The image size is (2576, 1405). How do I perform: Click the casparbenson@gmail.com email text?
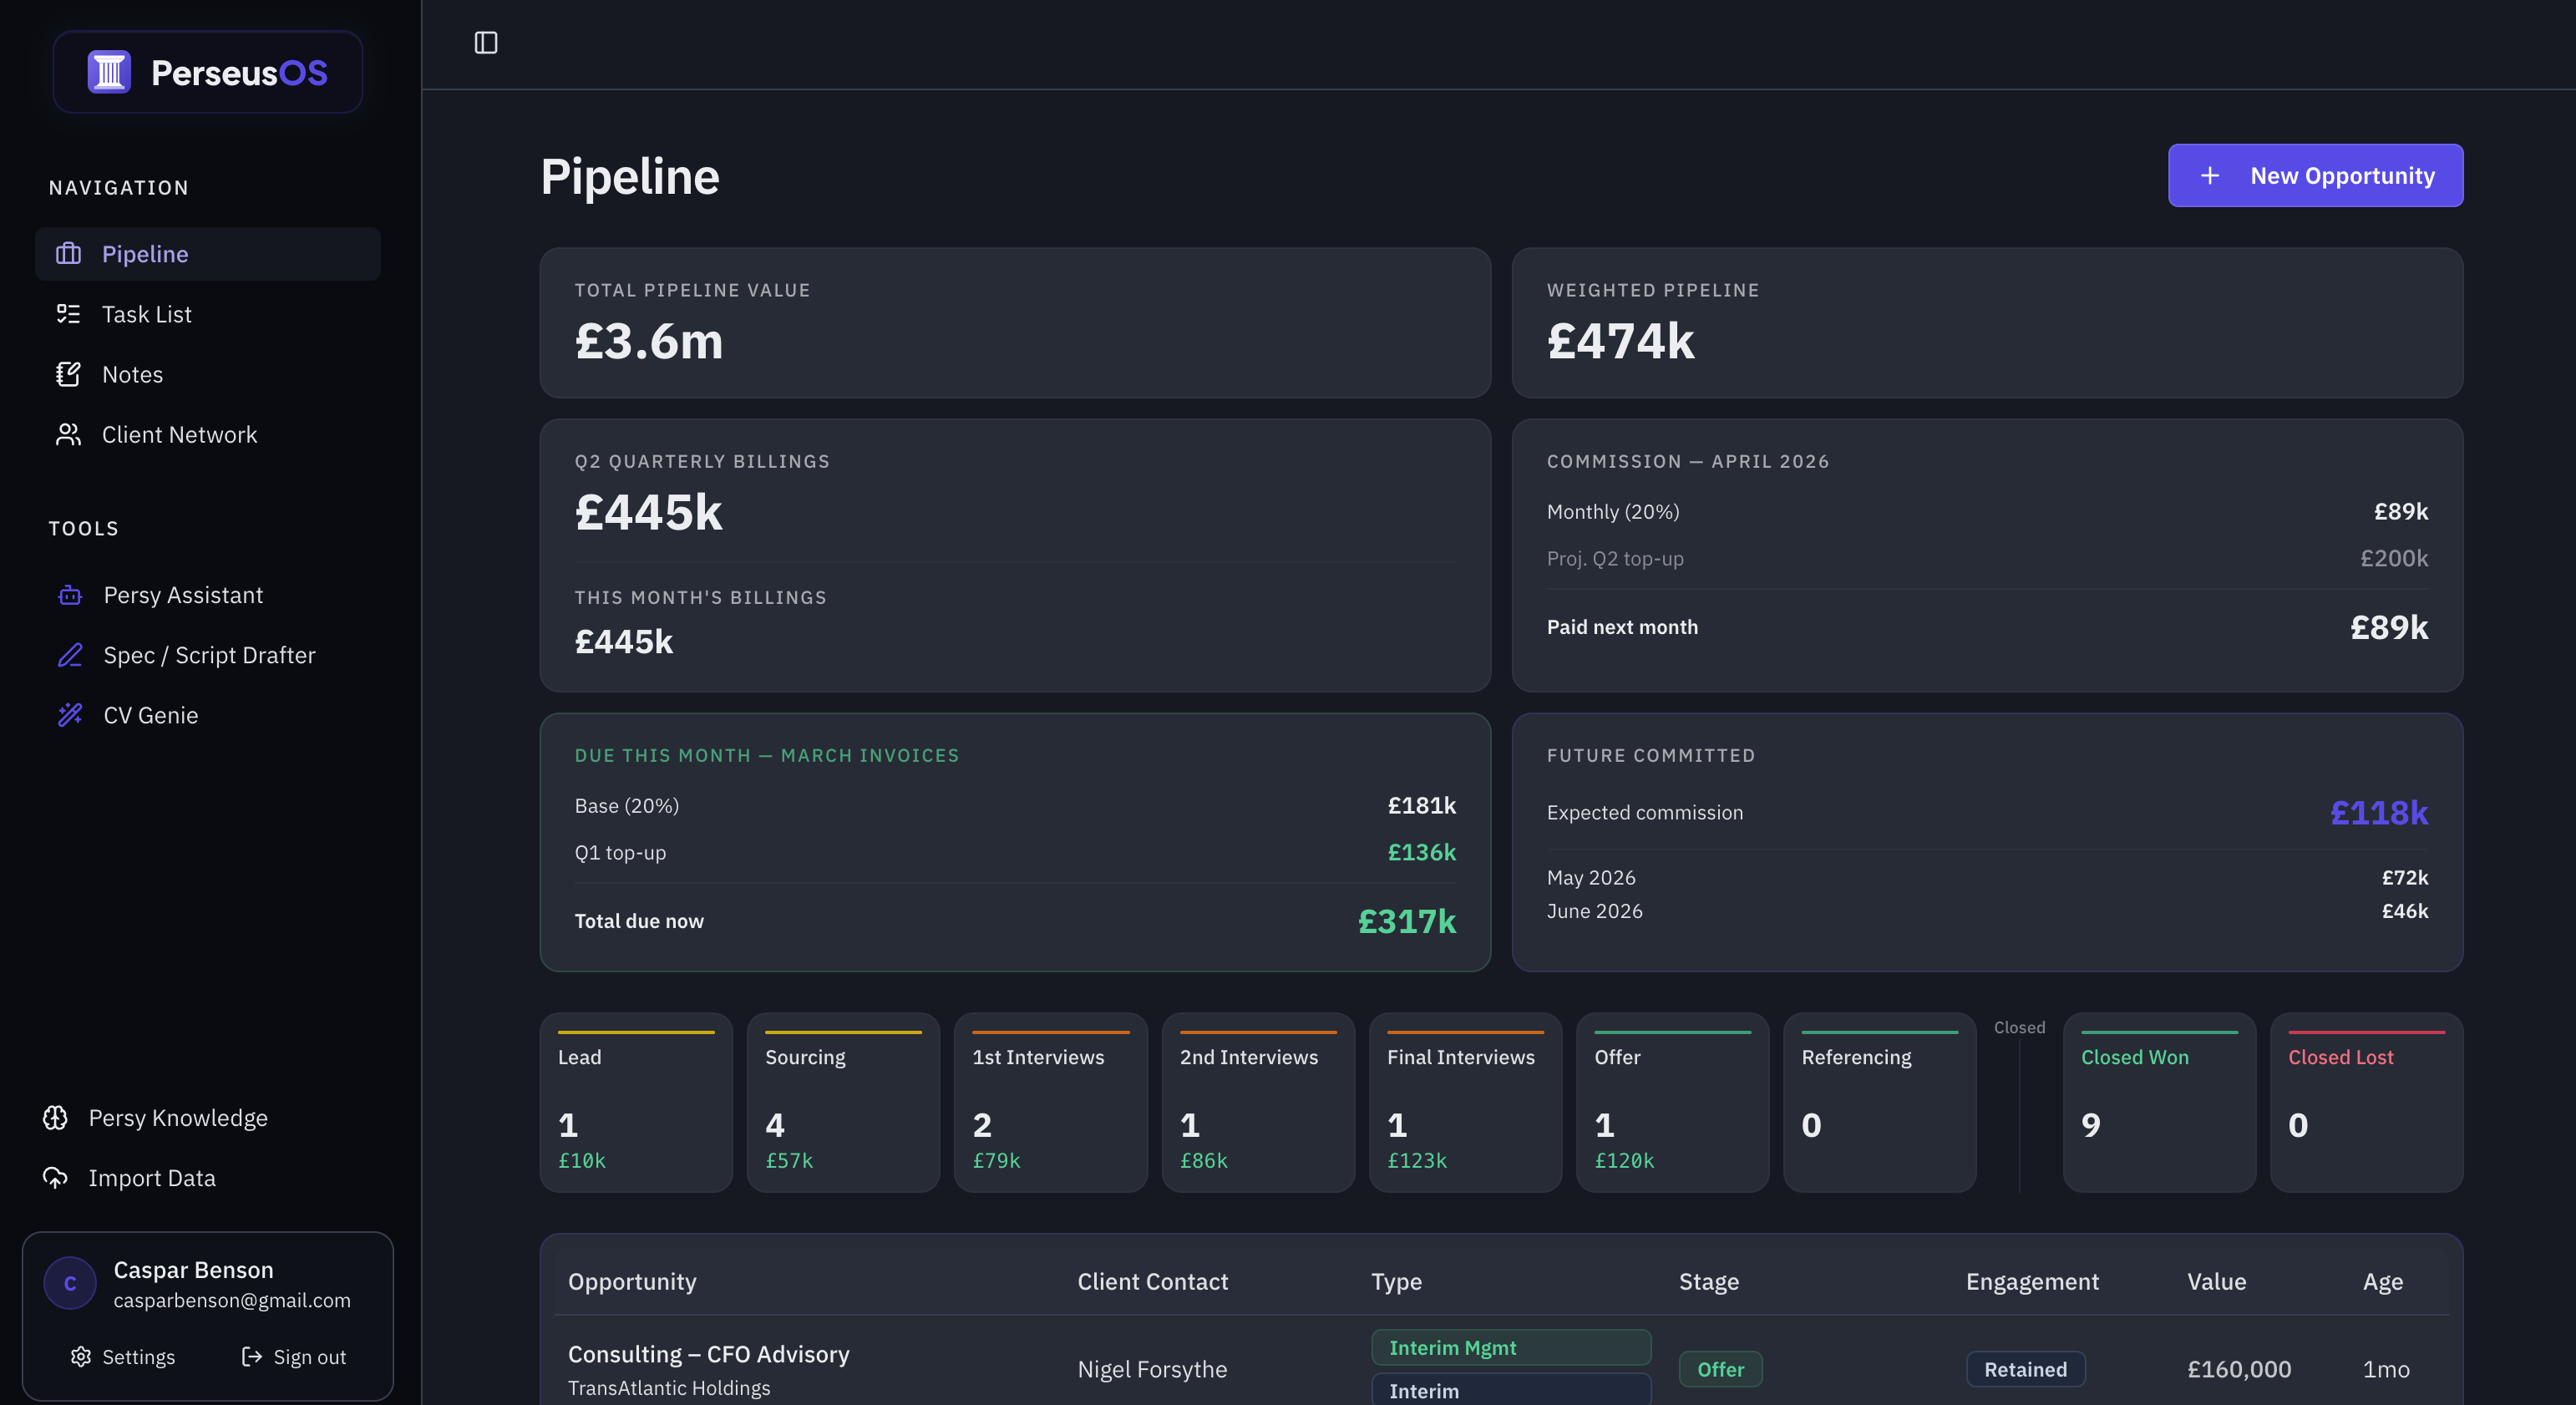tap(232, 1299)
